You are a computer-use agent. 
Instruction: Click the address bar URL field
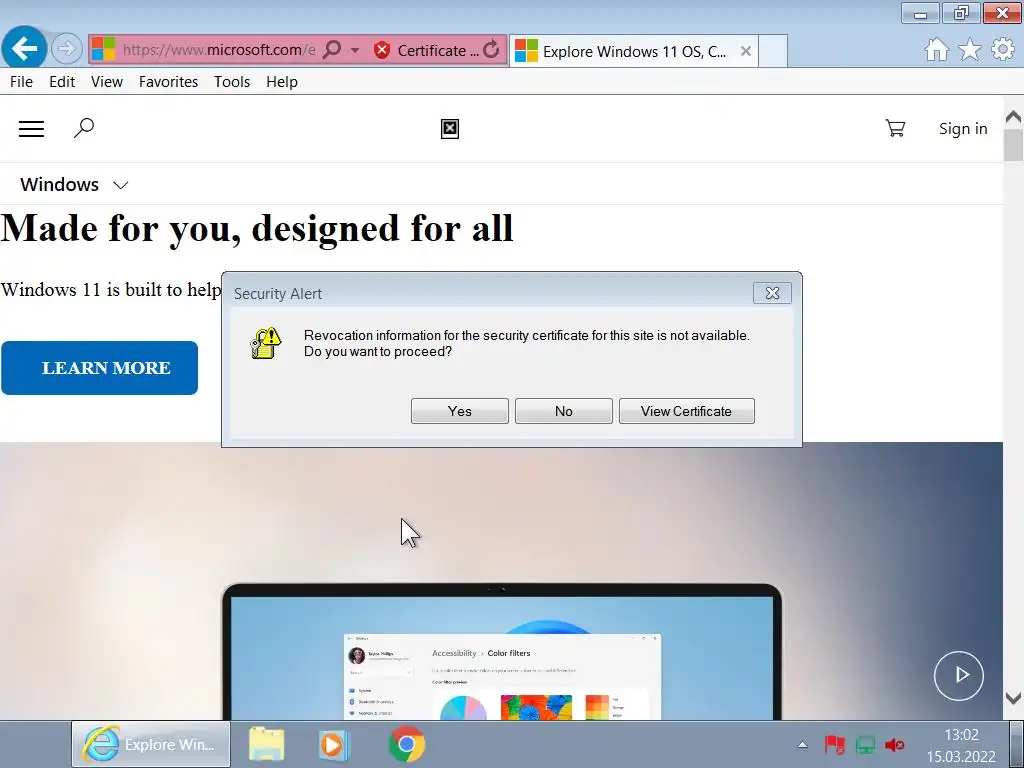pos(219,50)
